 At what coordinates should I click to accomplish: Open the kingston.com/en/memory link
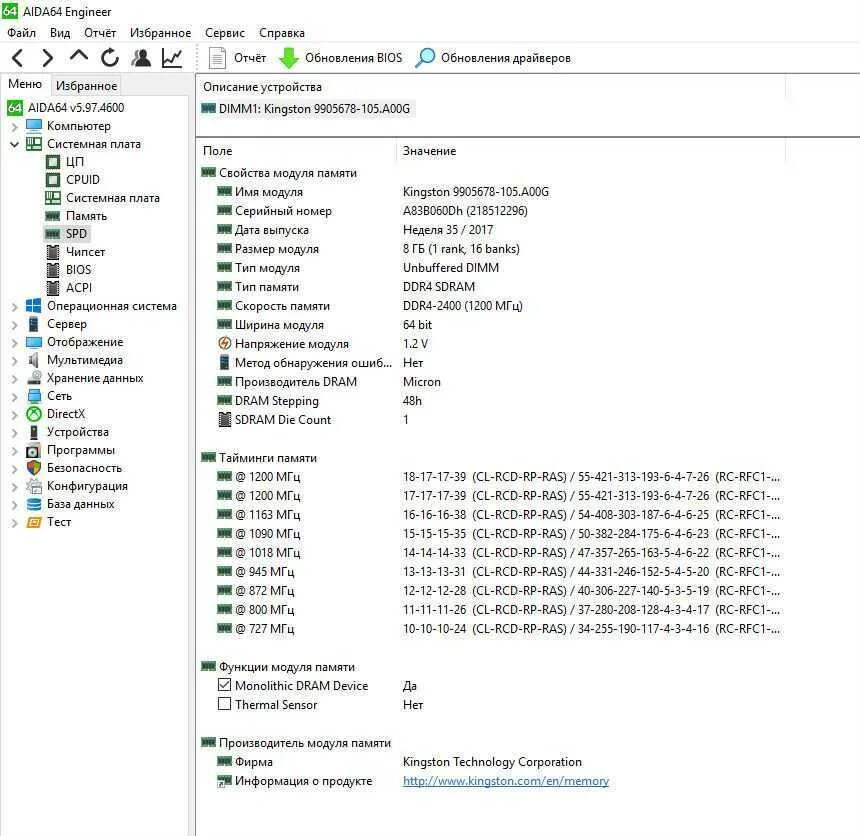click(x=506, y=781)
